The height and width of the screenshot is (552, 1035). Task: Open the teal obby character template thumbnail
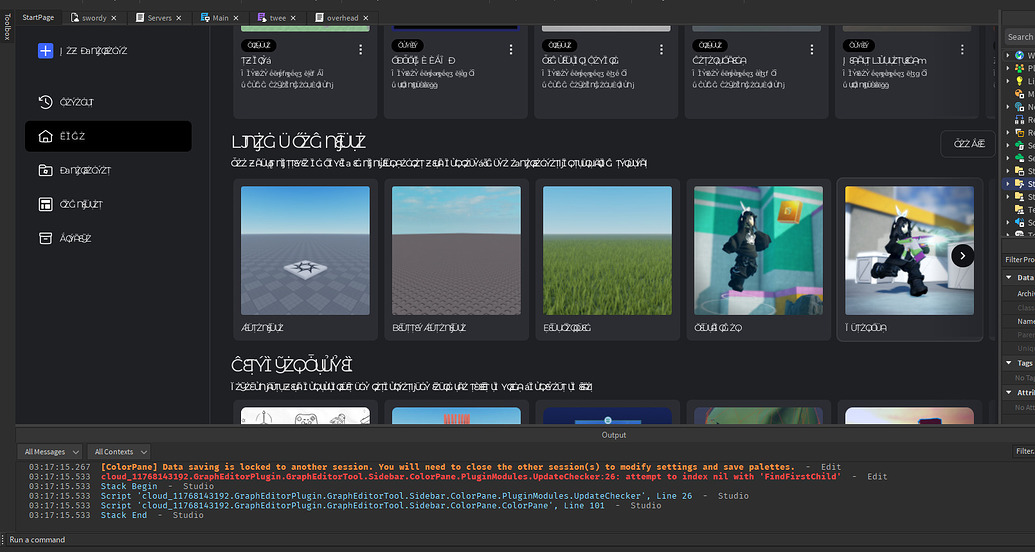(x=758, y=250)
